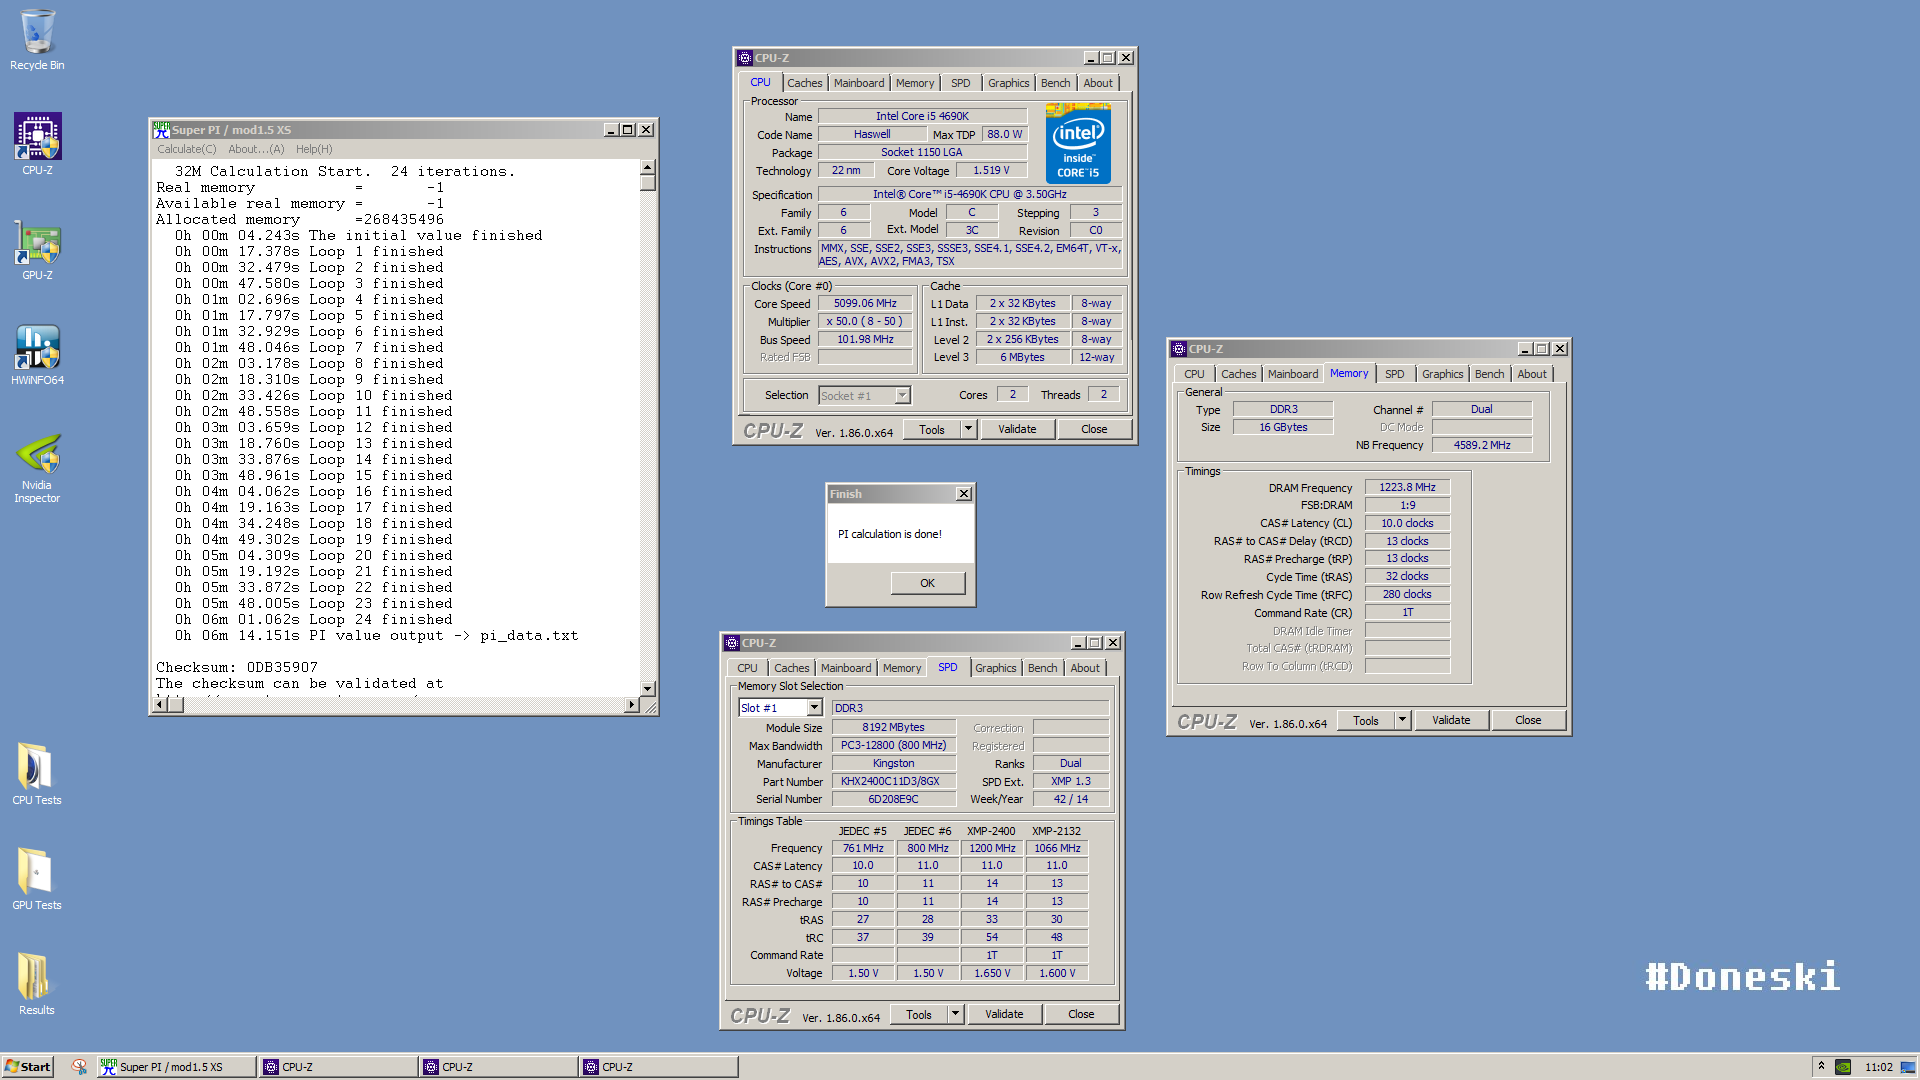Screen dimensions: 1920x1080
Task: Launch the GPU-Z desktop shortcut
Action: point(37,249)
